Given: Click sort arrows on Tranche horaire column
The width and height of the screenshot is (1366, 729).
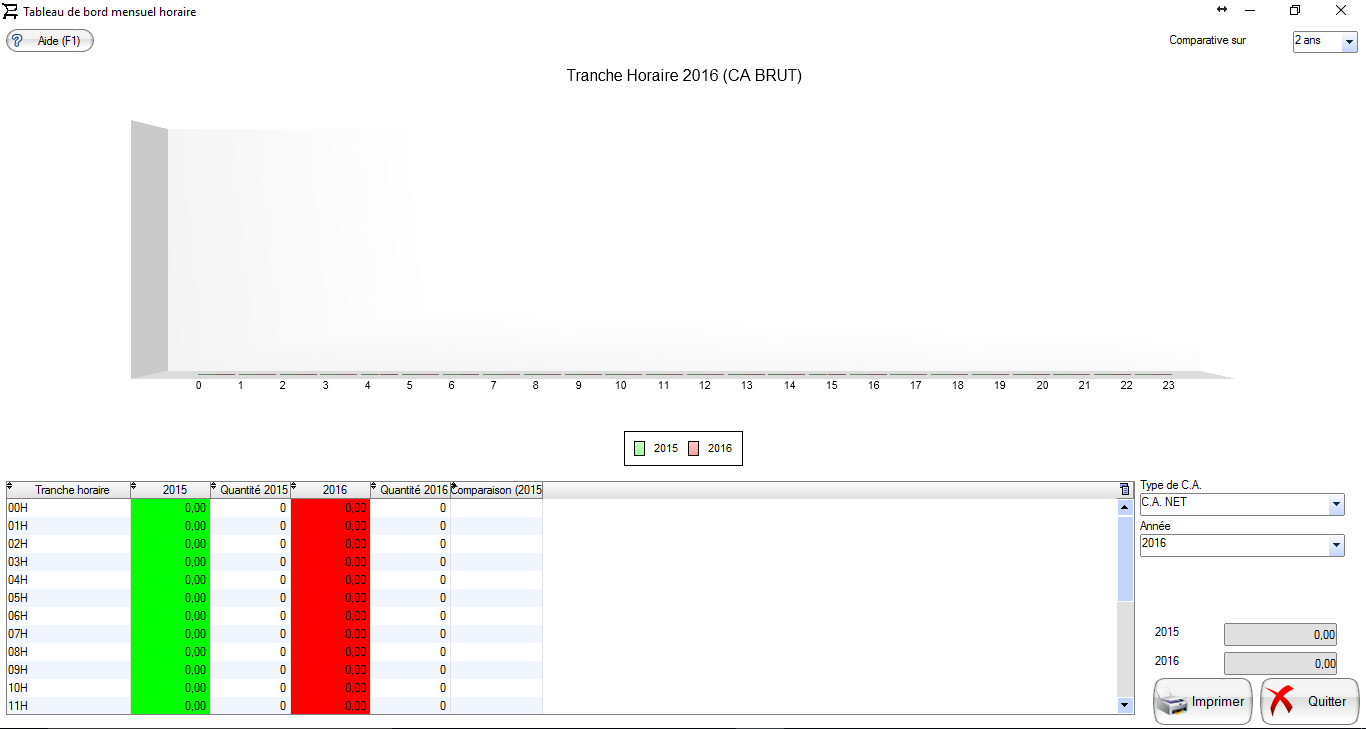Looking at the screenshot, I should 11,487.
